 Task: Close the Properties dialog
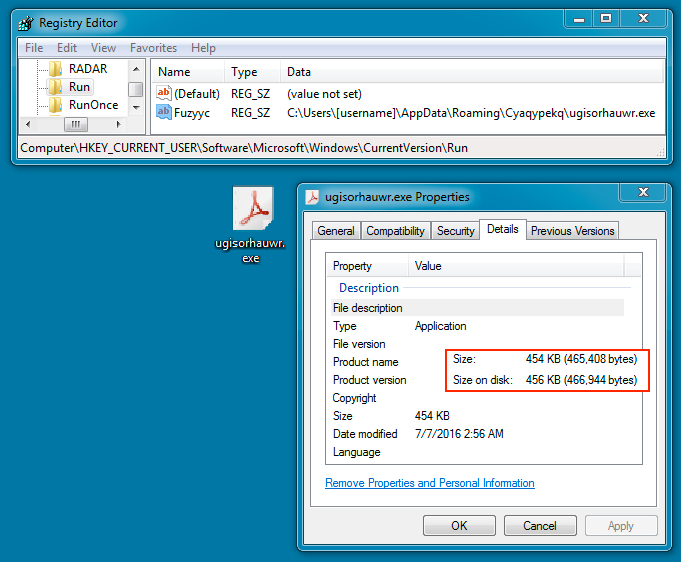tap(643, 192)
